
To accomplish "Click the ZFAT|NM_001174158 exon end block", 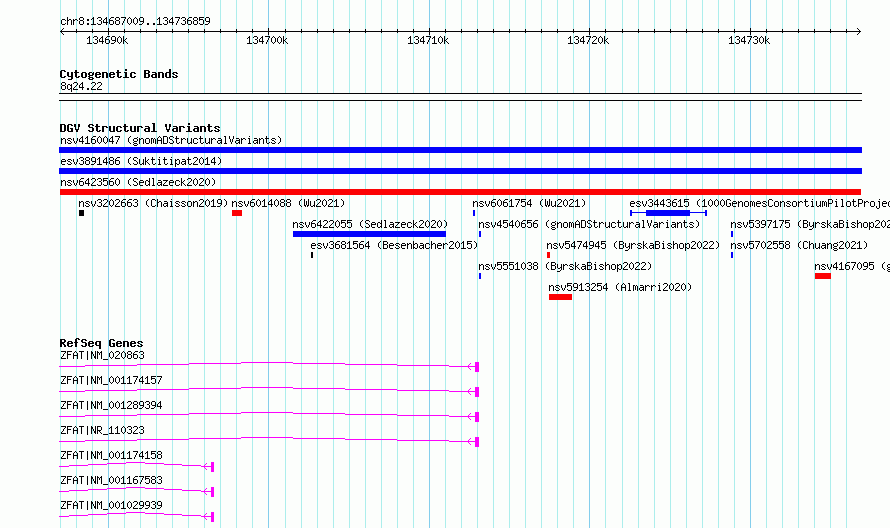I will tap(212, 467).
